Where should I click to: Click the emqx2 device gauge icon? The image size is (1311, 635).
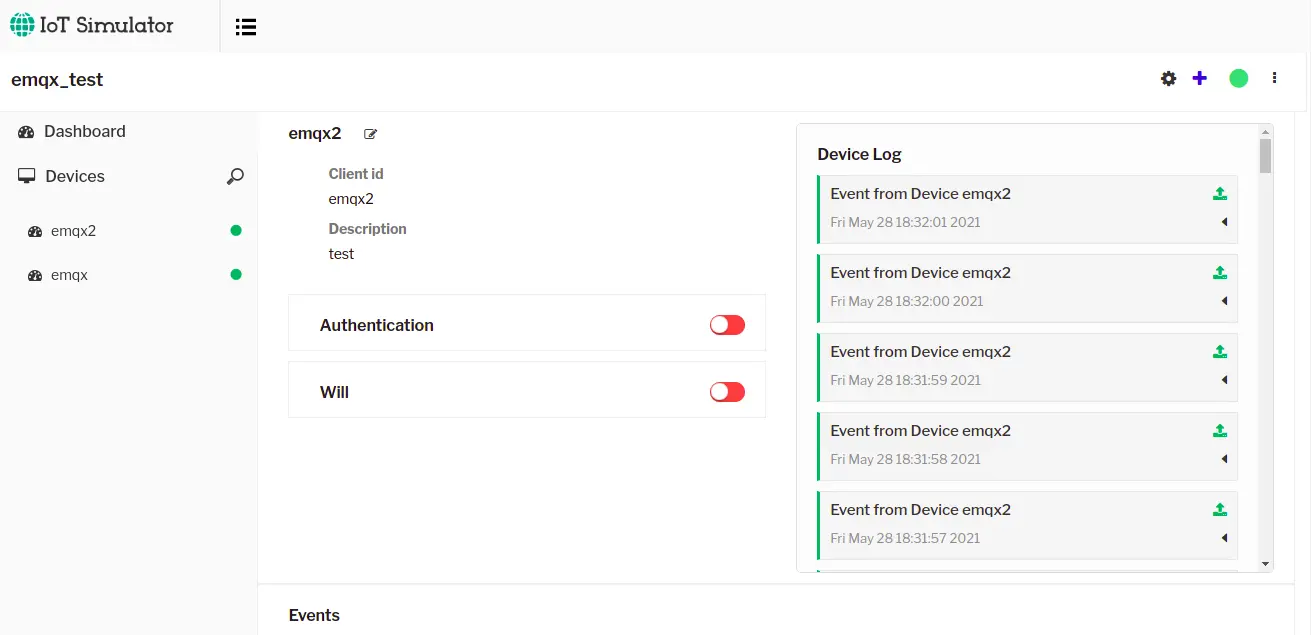35,231
